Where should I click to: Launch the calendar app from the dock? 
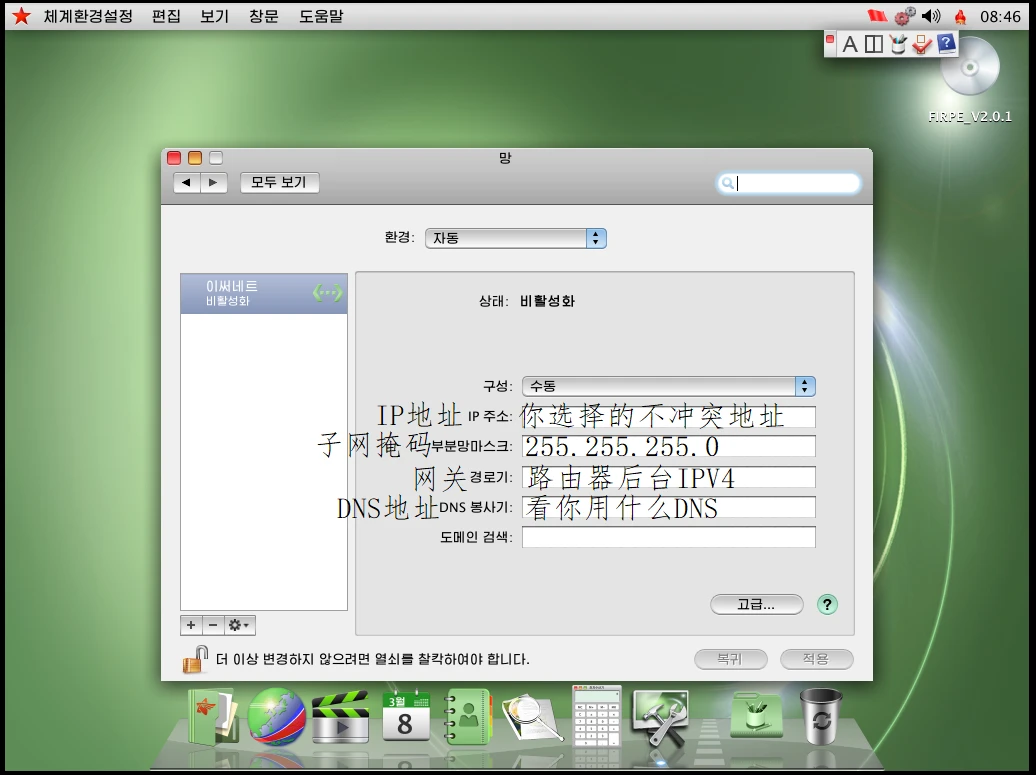point(406,717)
